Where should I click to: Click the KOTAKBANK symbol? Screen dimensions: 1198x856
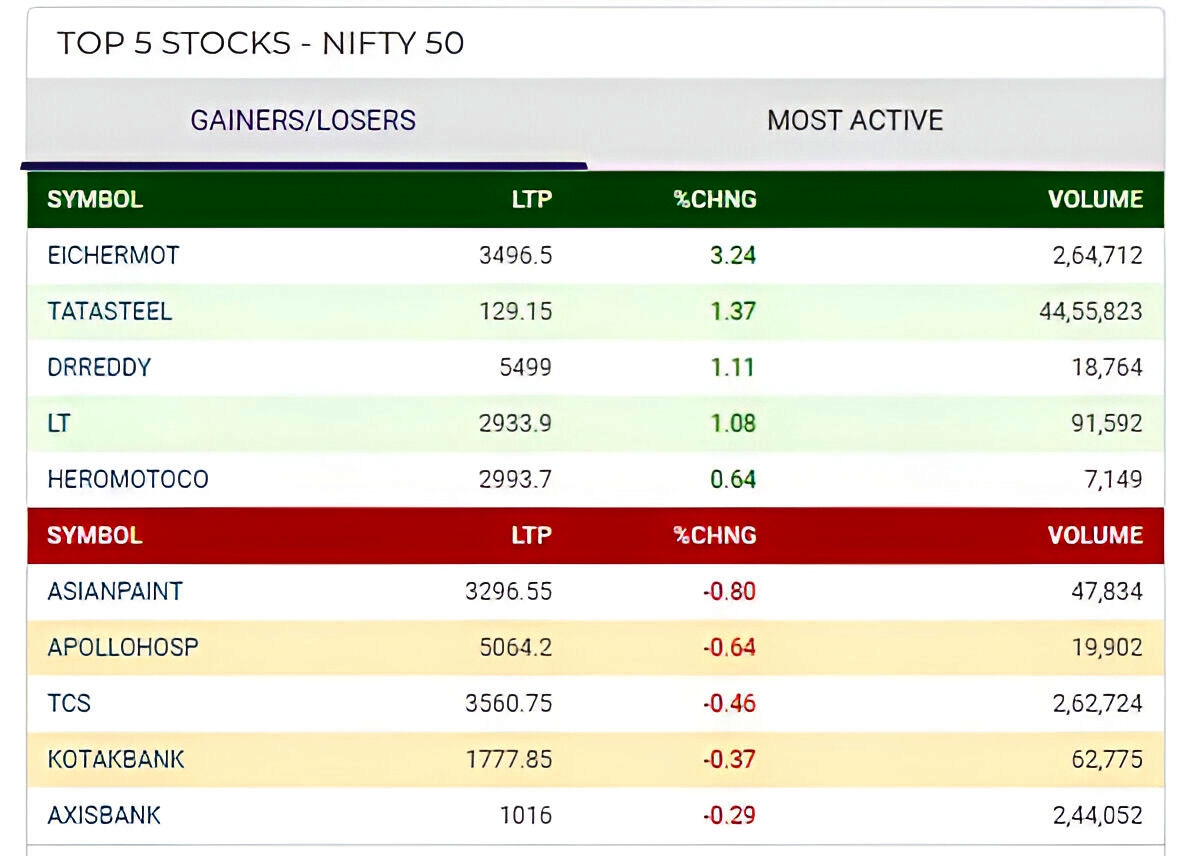pos(115,759)
